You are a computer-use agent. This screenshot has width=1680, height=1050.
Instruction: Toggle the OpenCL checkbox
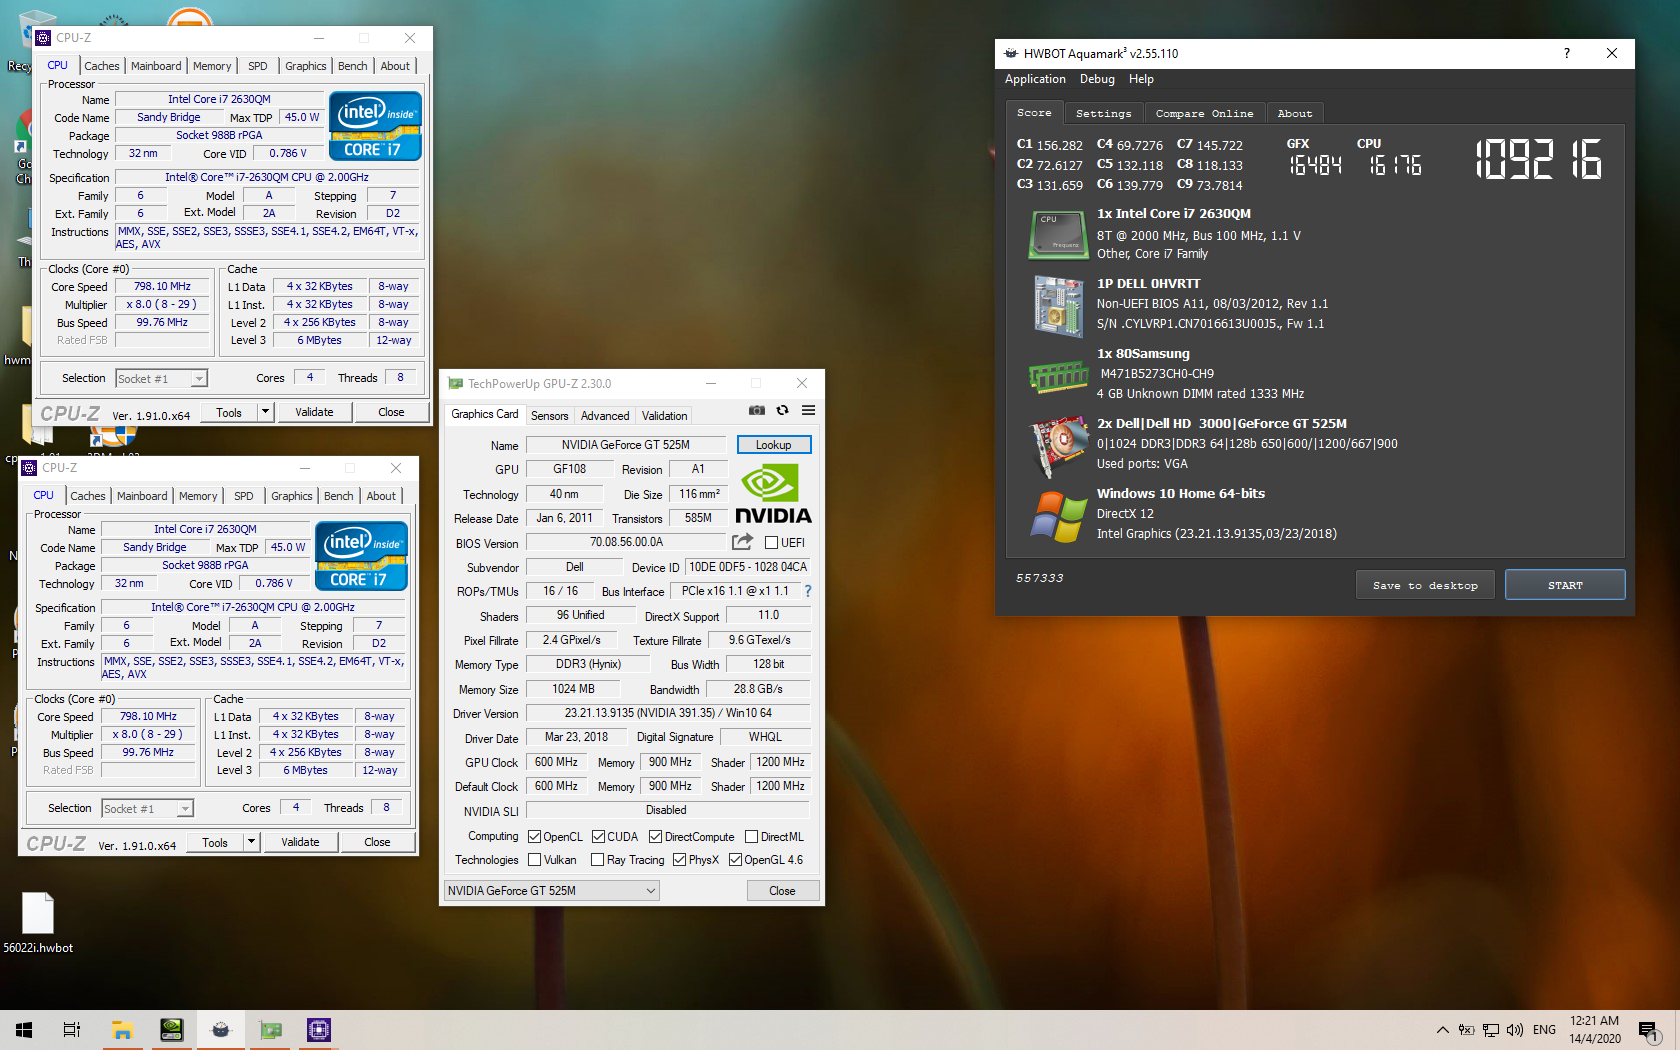[534, 837]
